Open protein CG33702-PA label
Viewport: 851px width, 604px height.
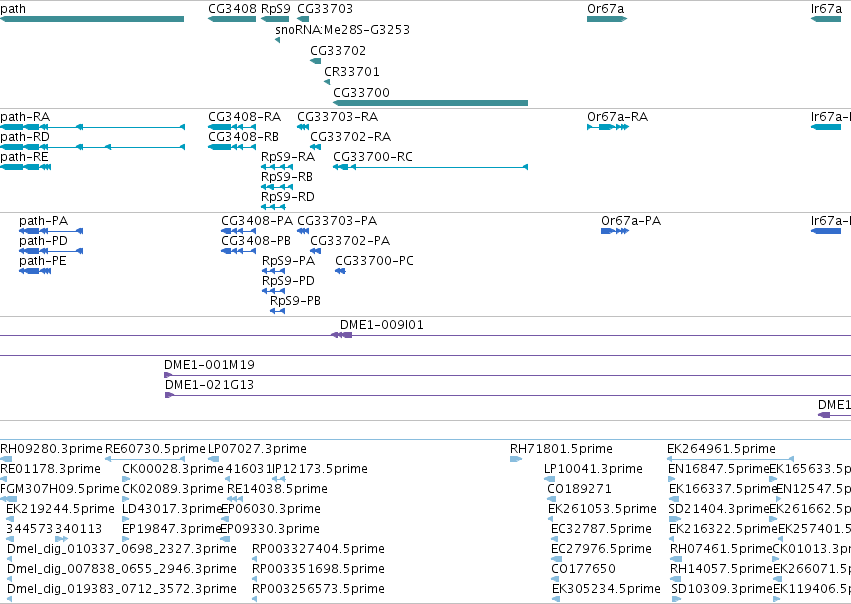click(x=350, y=240)
